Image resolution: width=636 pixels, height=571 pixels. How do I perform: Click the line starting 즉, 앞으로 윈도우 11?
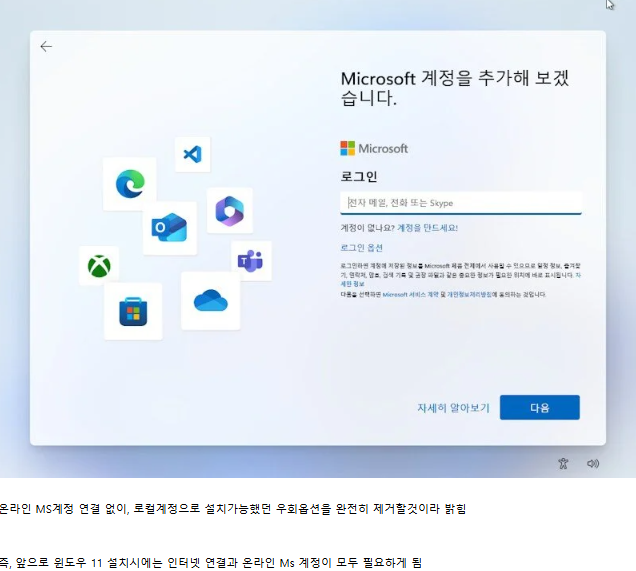pyautogui.click(x=211, y=562)
